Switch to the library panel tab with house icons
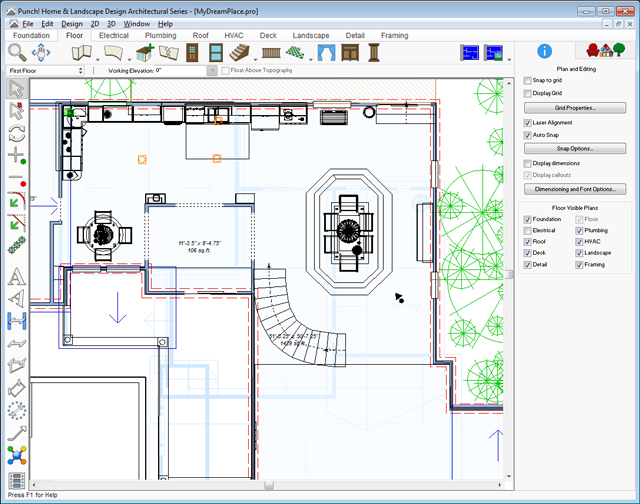The height and width of the screenshot is (504, 640). (x=598, y=50)
